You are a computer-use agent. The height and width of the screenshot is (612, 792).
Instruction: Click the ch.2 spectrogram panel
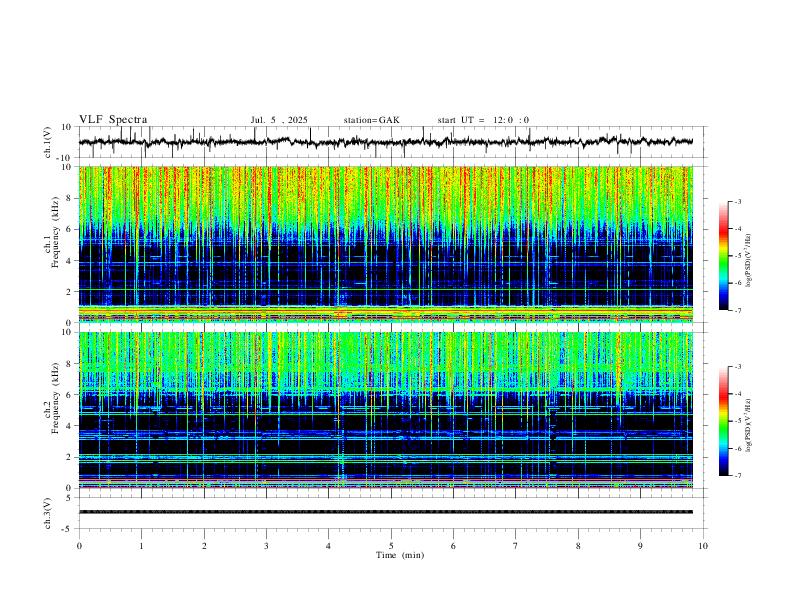386,410
